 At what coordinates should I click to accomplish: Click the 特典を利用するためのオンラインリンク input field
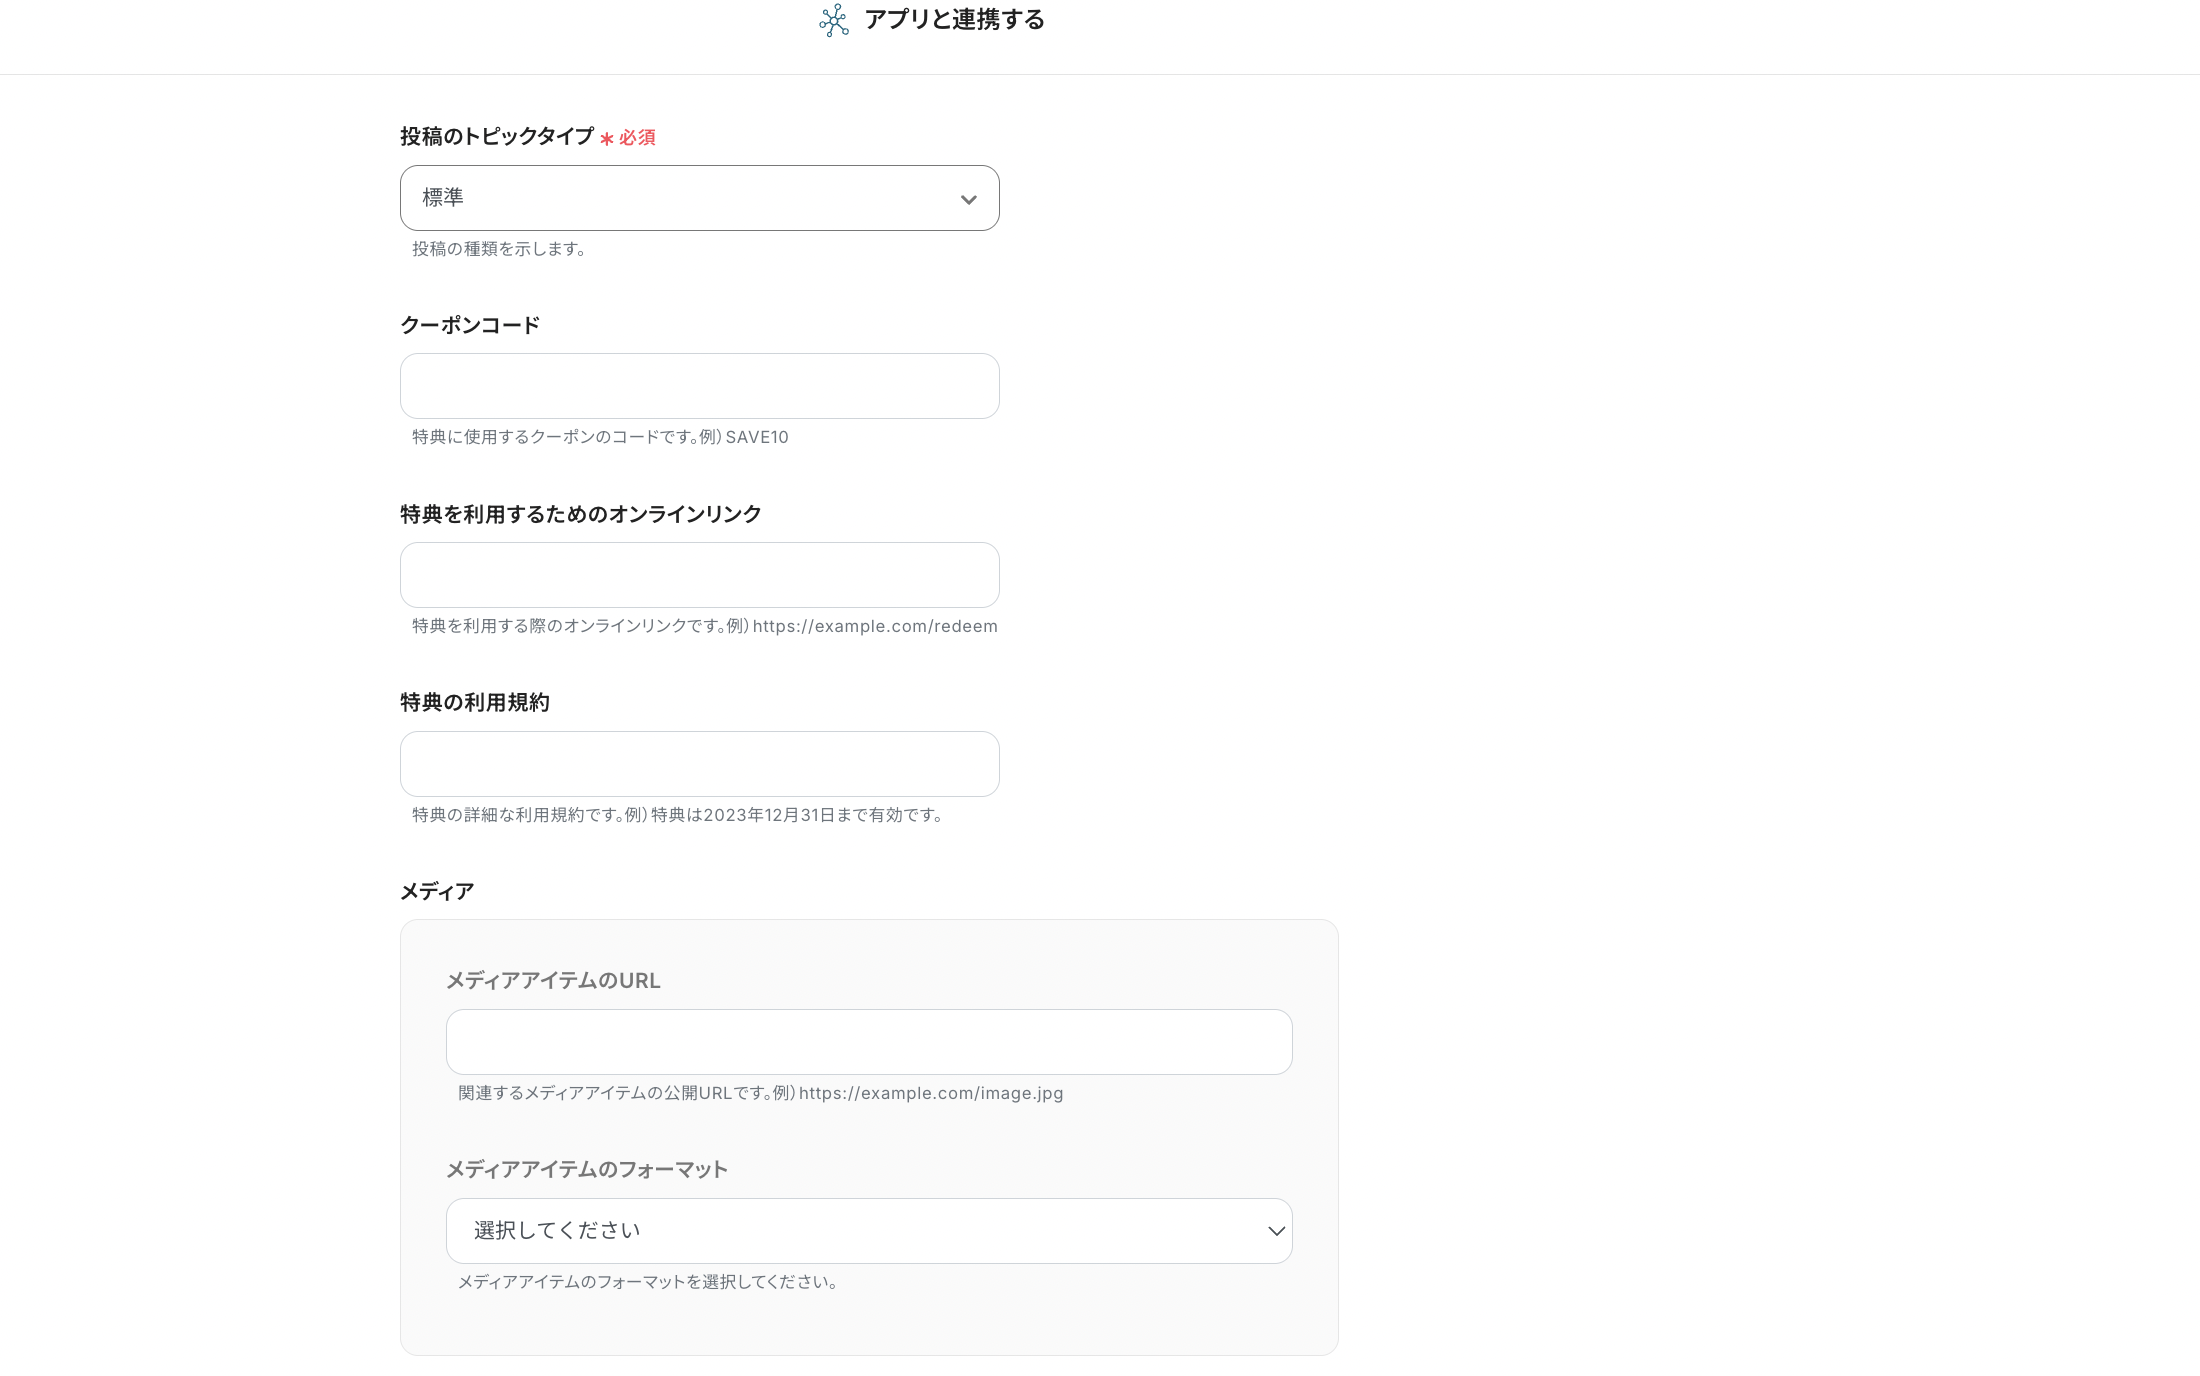pos(699,575)
